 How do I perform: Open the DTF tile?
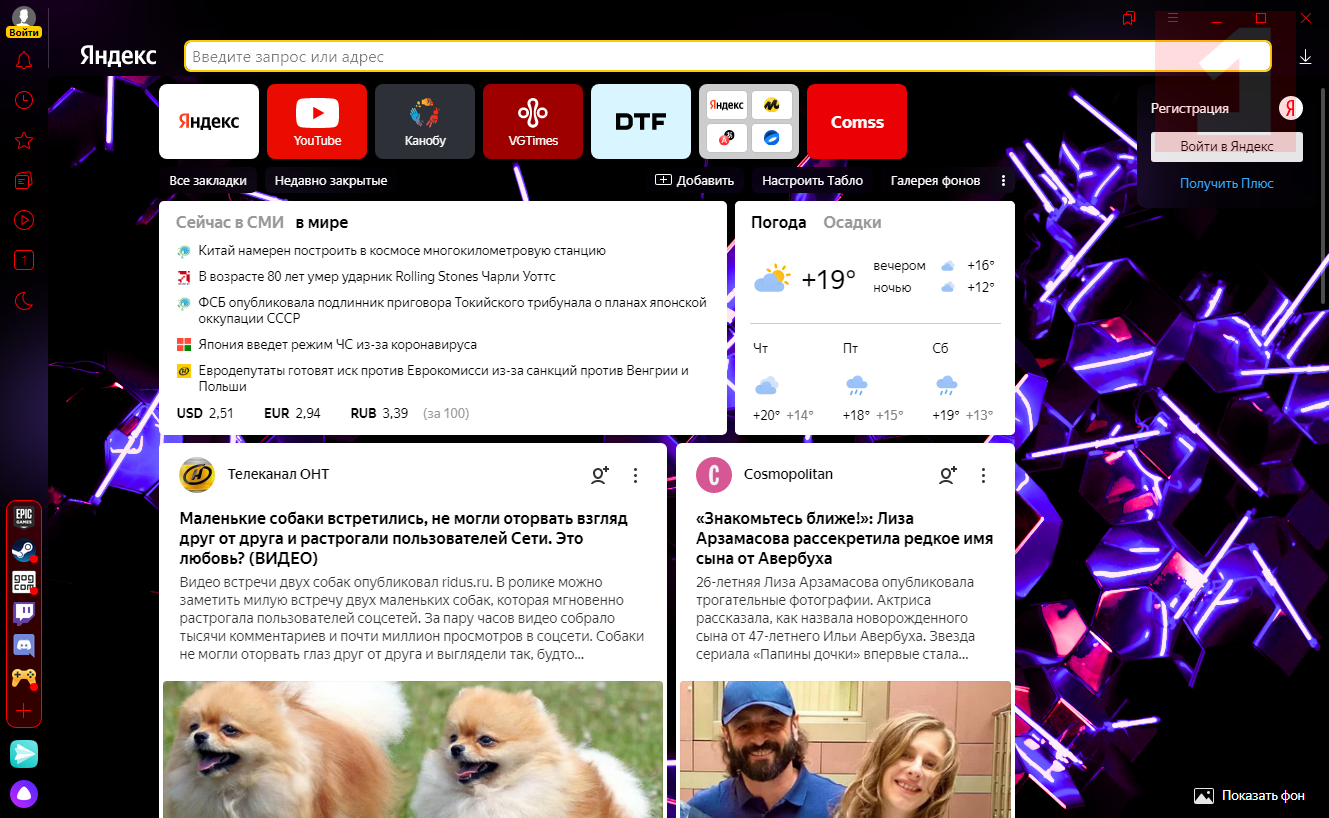pos(641,121)
